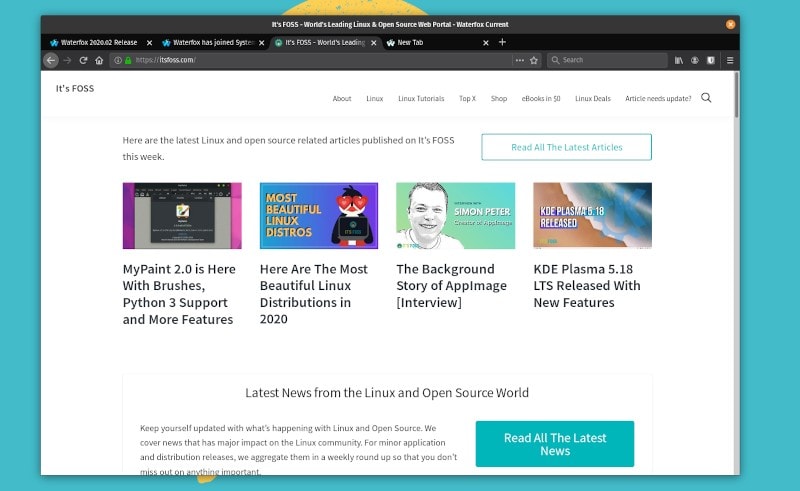This screenshot has width=800, height=491.
Task: Reload the page with the refresh icon
Action: pyautogui.click(x=83, y=60)
